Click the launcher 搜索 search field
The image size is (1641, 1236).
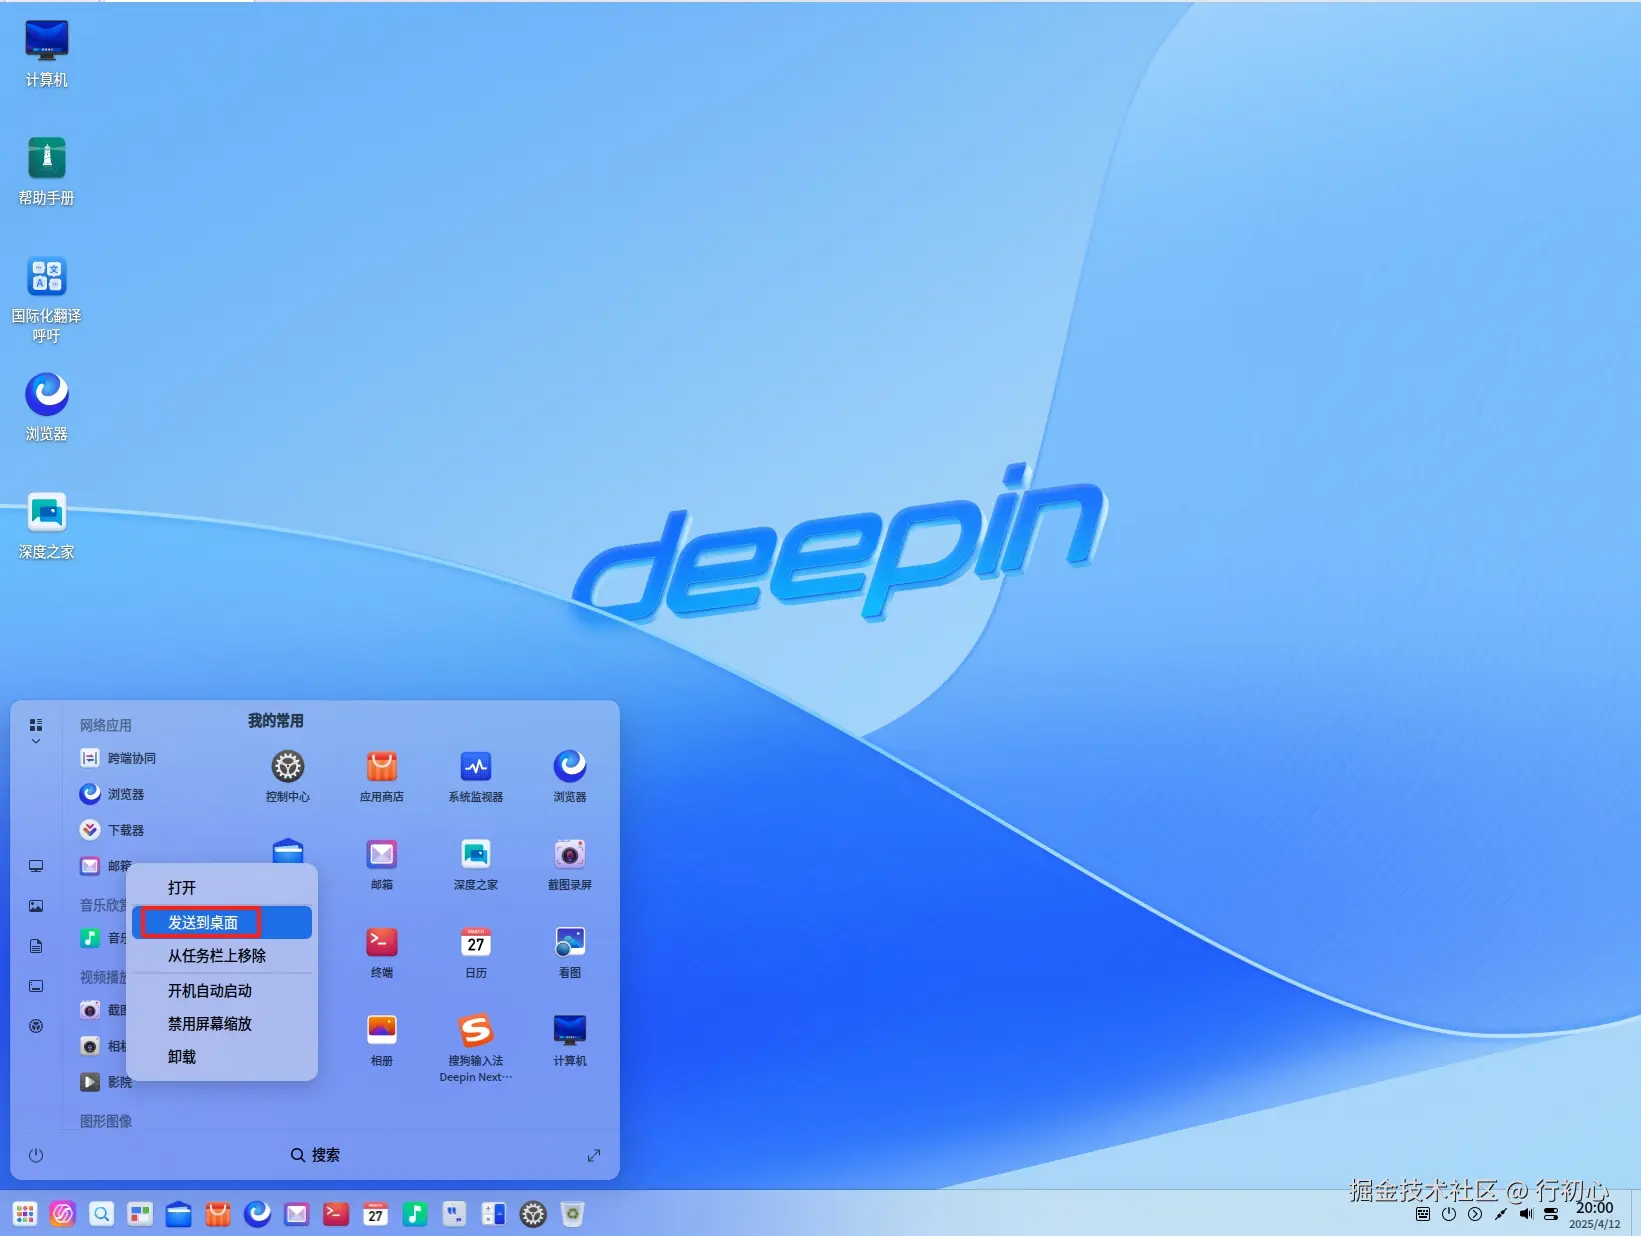(x=315, y=1155)
